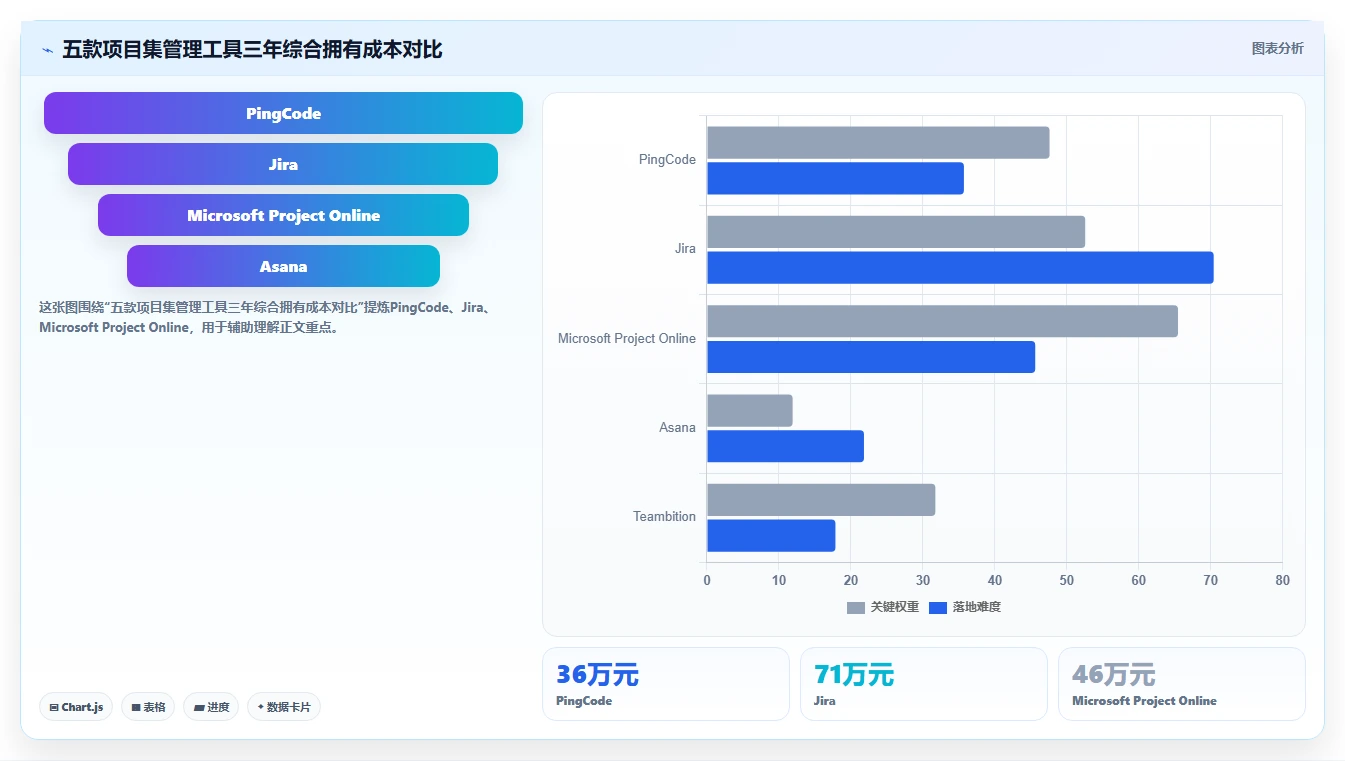The width and height of the screenshot is (1345, 761).
Task: Click the Microsoft Project Online y-axis label
Action: tap(627, 338)
